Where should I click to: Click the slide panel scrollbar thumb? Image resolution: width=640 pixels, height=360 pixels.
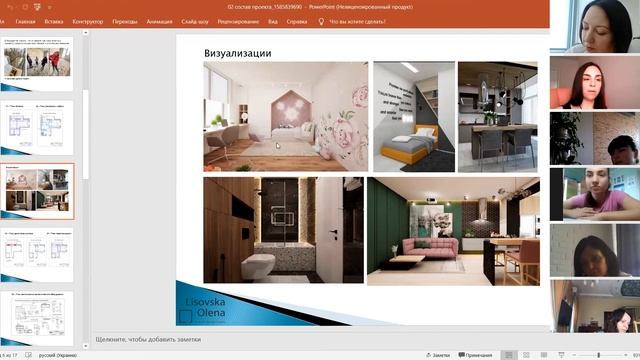85,134
